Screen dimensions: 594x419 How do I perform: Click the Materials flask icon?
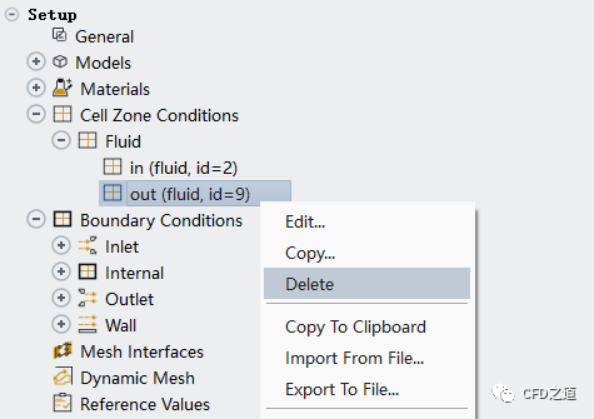click(62, 88)
